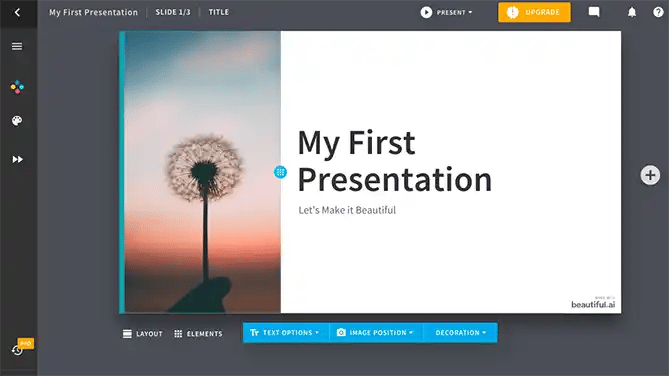Viewport: 669px width, 376px height.
Task: Click the play icon next to Present
Action: 426,12
